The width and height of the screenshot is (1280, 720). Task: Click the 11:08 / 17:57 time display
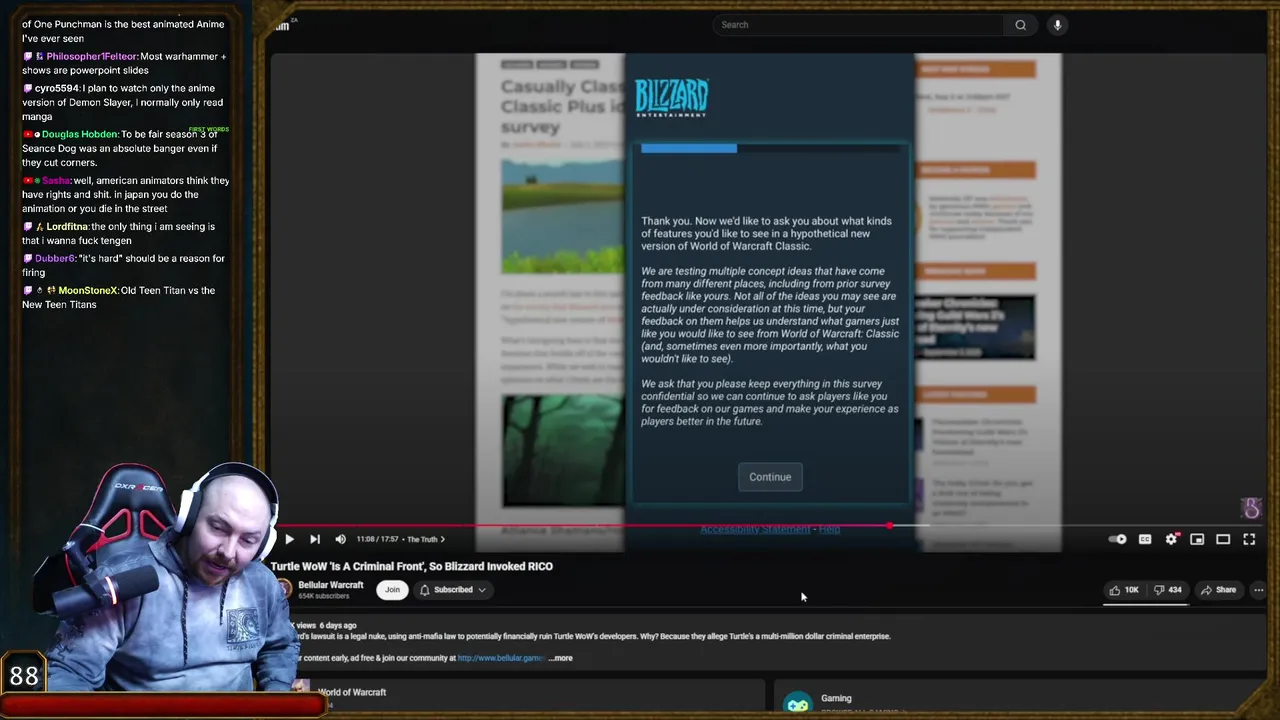click(x=379, y=539)
